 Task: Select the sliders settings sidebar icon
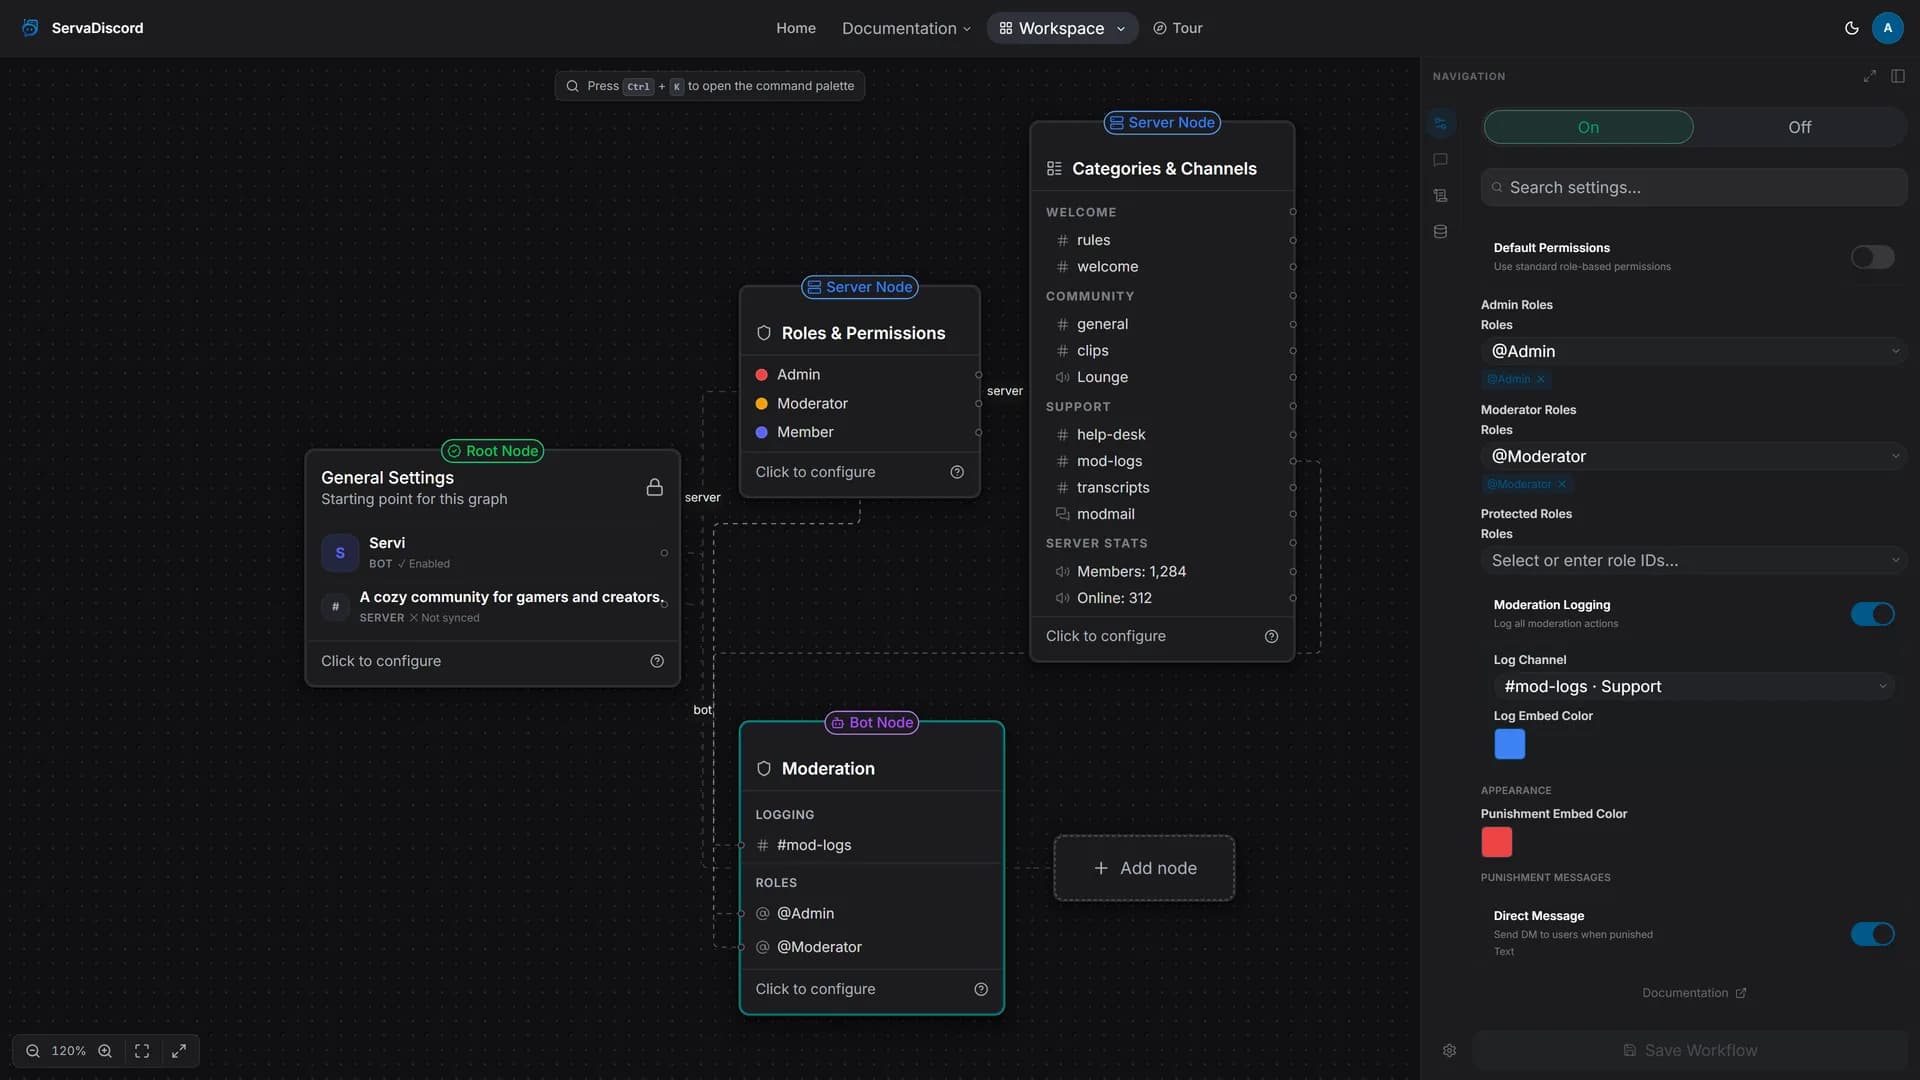coord(1440,124)
